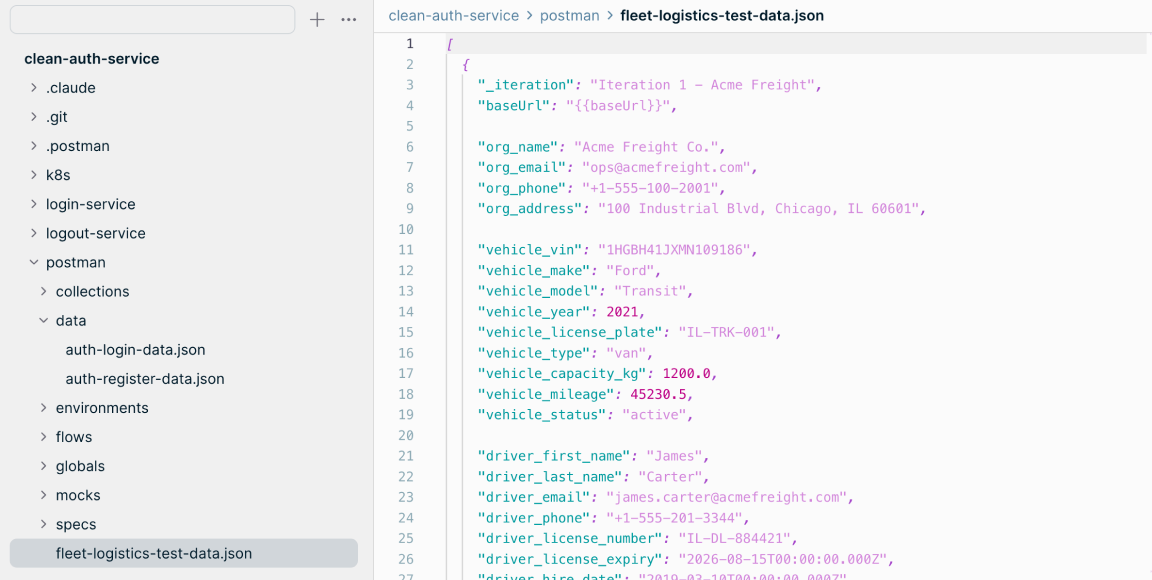The image size is (1152, 580).
Task: Click the "Acme Freight Co." value
Action: pyautogui.click(x=647, y=146)
